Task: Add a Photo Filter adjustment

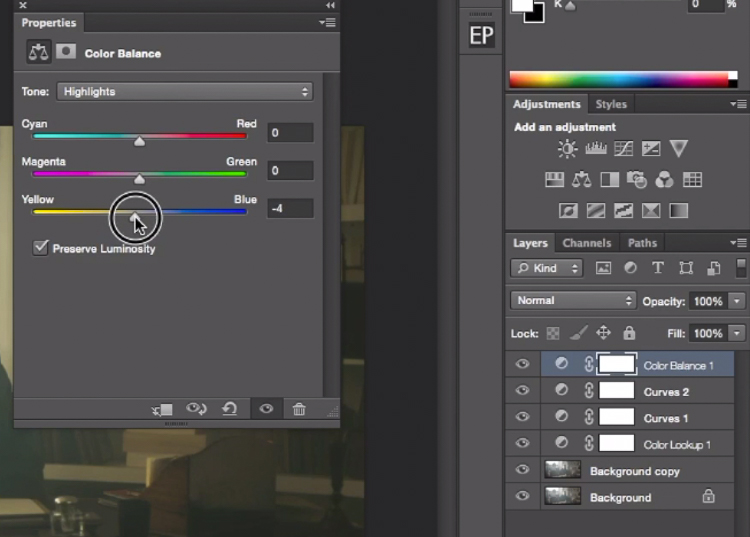Action: click(x=637, y=180)
